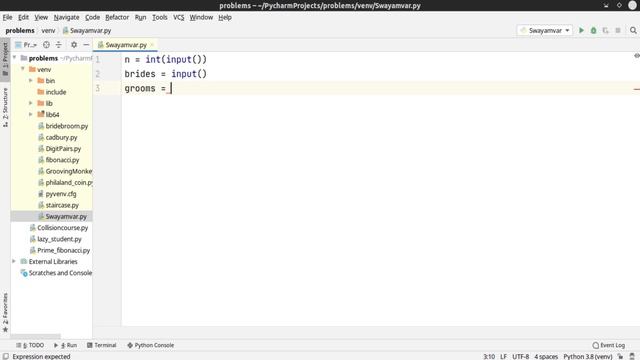
Task: Open the File menu
Action: (x=7, y=17)
